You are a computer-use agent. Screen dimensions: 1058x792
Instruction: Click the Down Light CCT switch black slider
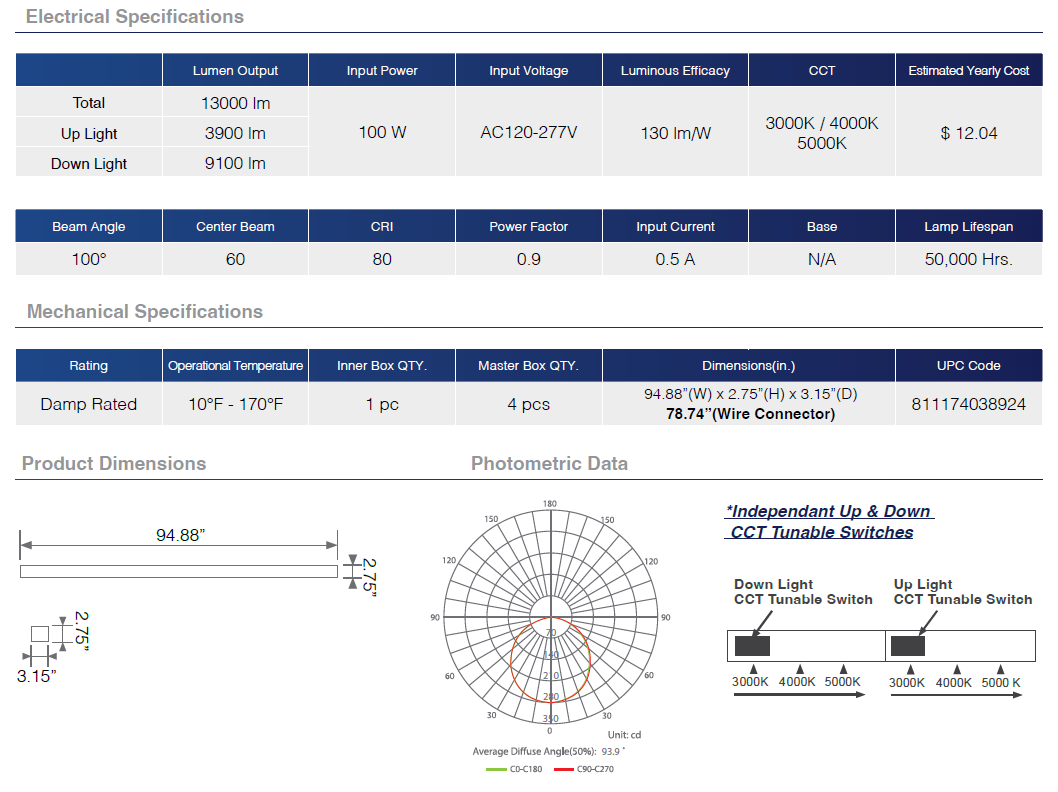752,646
